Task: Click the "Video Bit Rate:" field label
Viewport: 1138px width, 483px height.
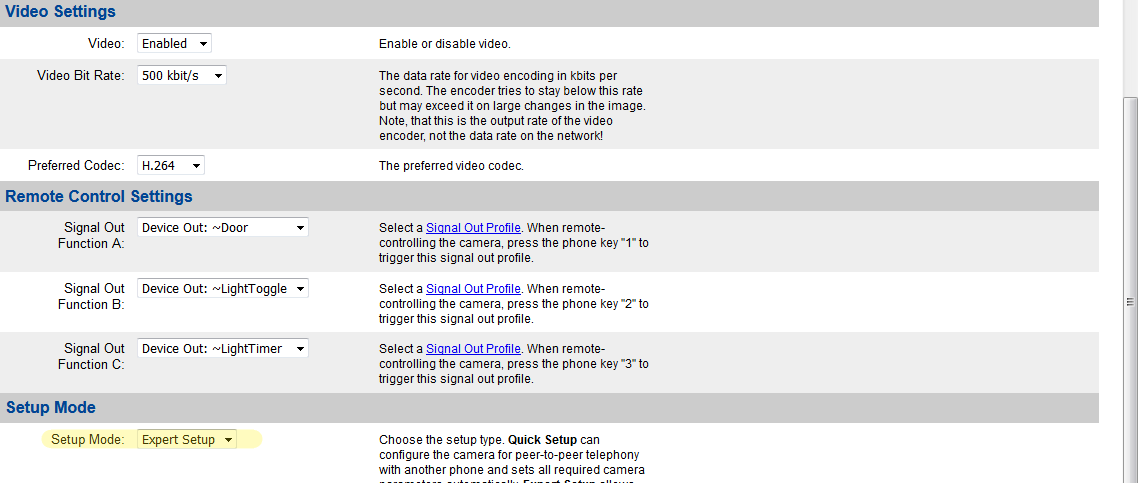Action: 81,75
